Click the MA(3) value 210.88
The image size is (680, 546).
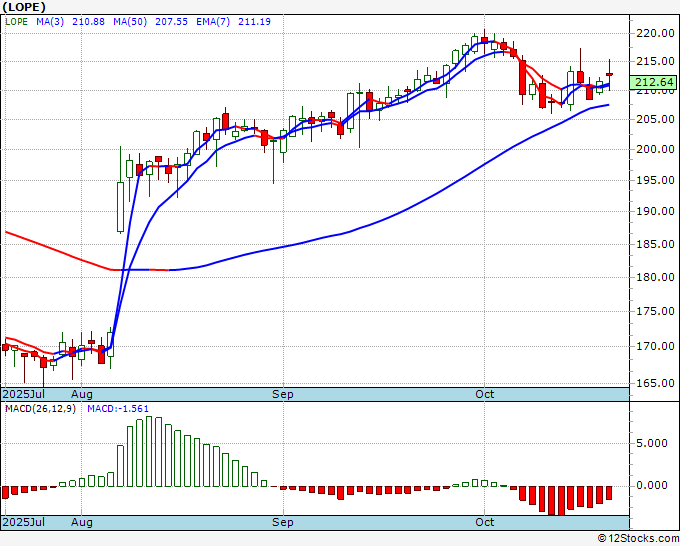click(88, 21)
